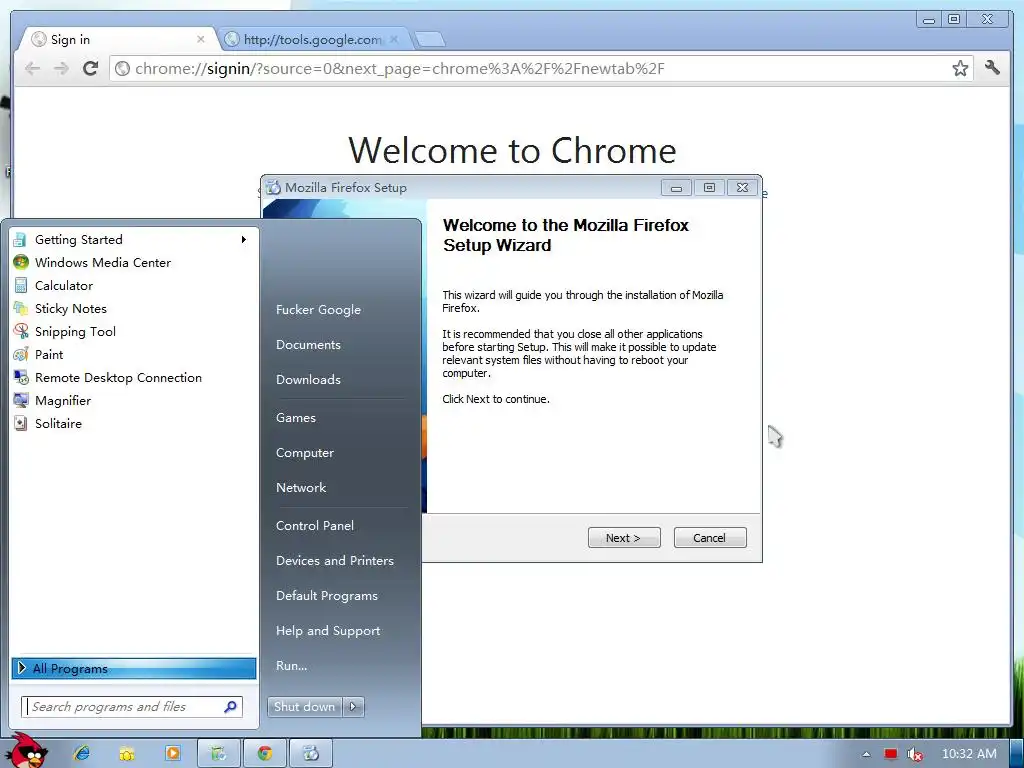Click Chrome's forward arrow
The image size is (1024, 768).
point(61,69)
